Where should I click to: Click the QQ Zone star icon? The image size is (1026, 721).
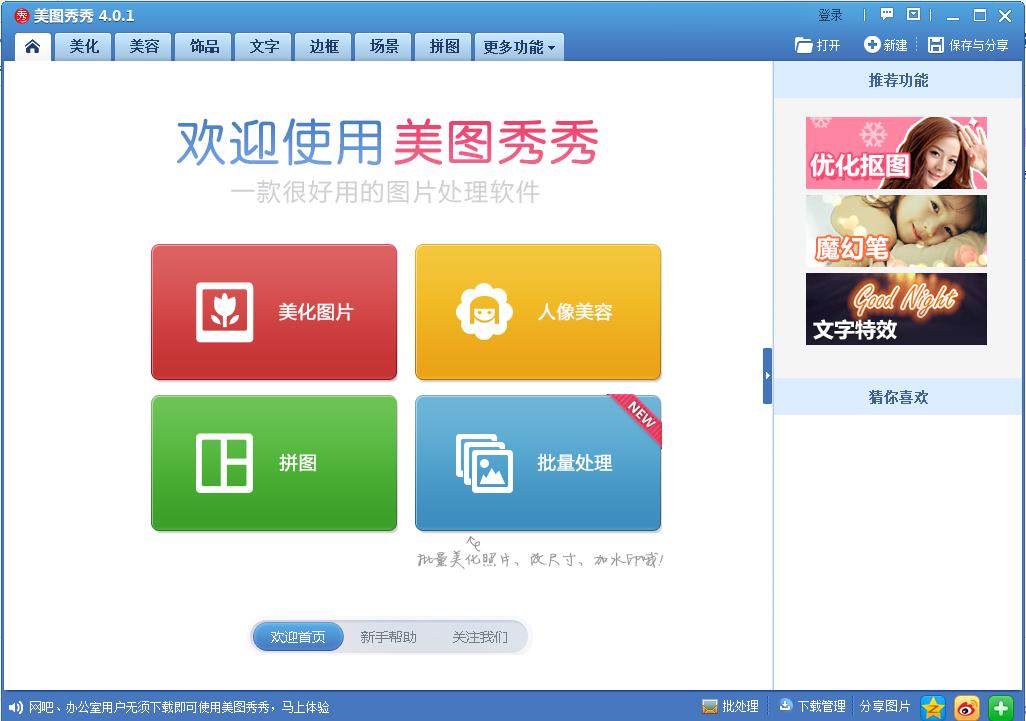[932, 705]
